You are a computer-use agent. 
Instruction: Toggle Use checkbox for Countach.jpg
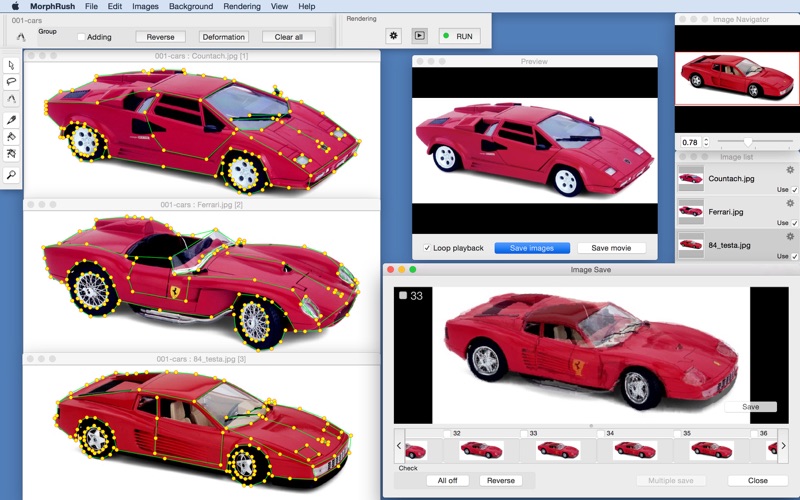point(794,189)
